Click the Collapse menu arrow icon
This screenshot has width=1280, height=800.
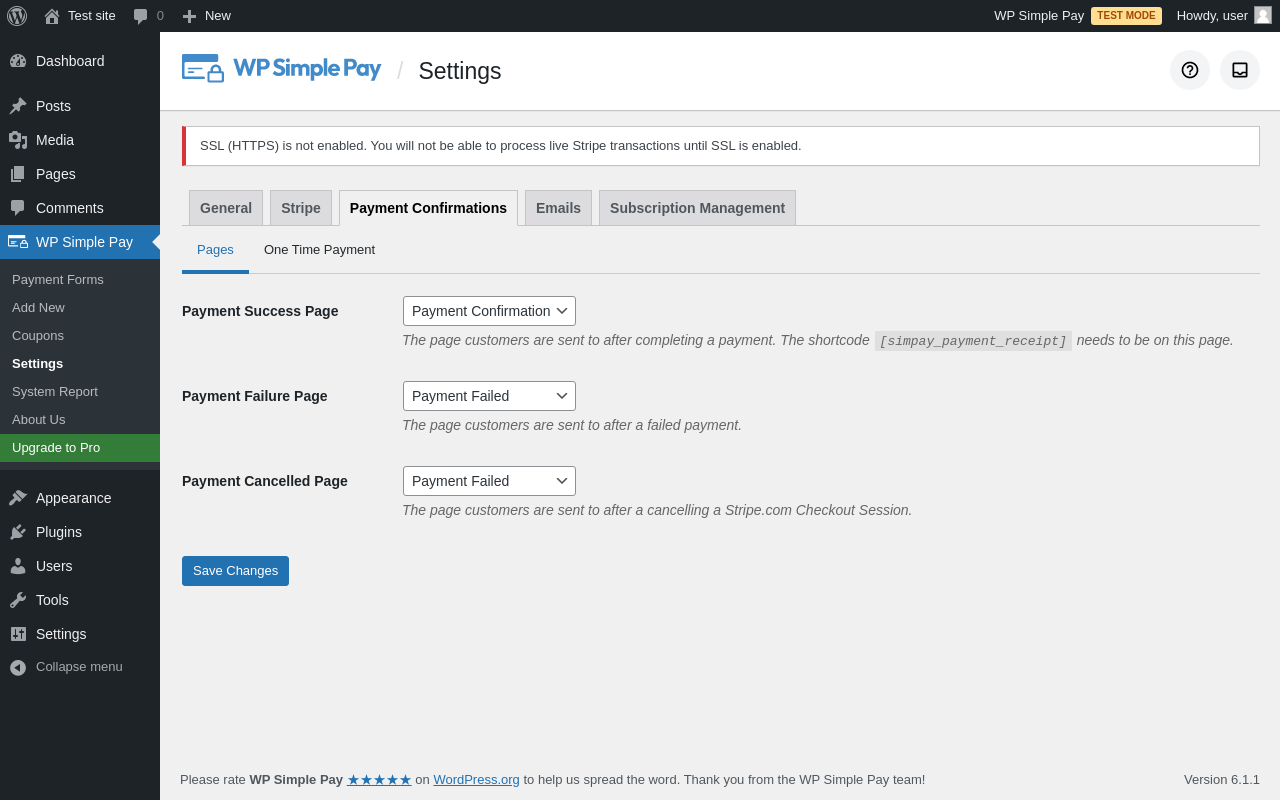pos(18,667)
